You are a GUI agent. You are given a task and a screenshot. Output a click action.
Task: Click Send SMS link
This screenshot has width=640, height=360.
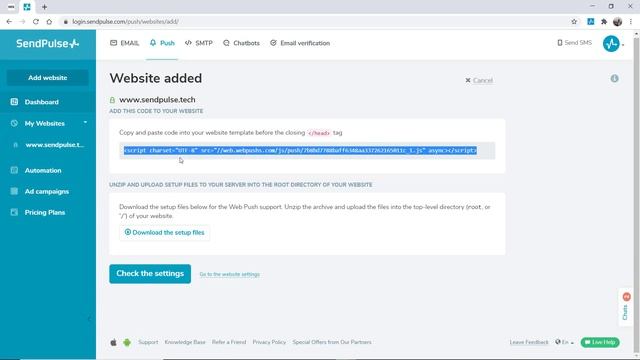[574, 42]
